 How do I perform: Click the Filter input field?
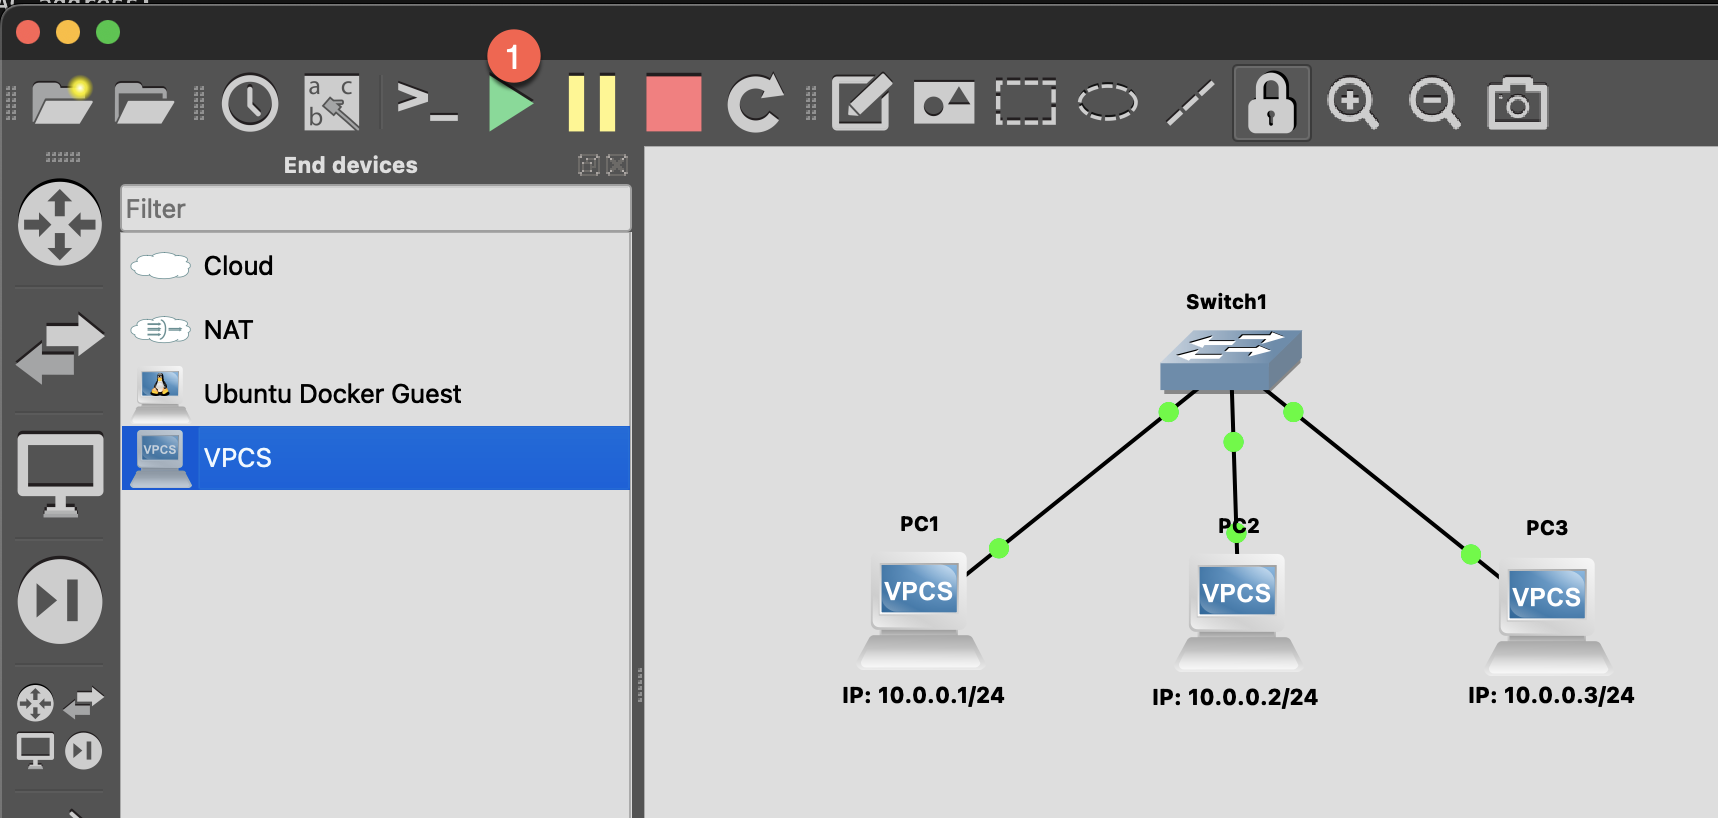point(376,209)
